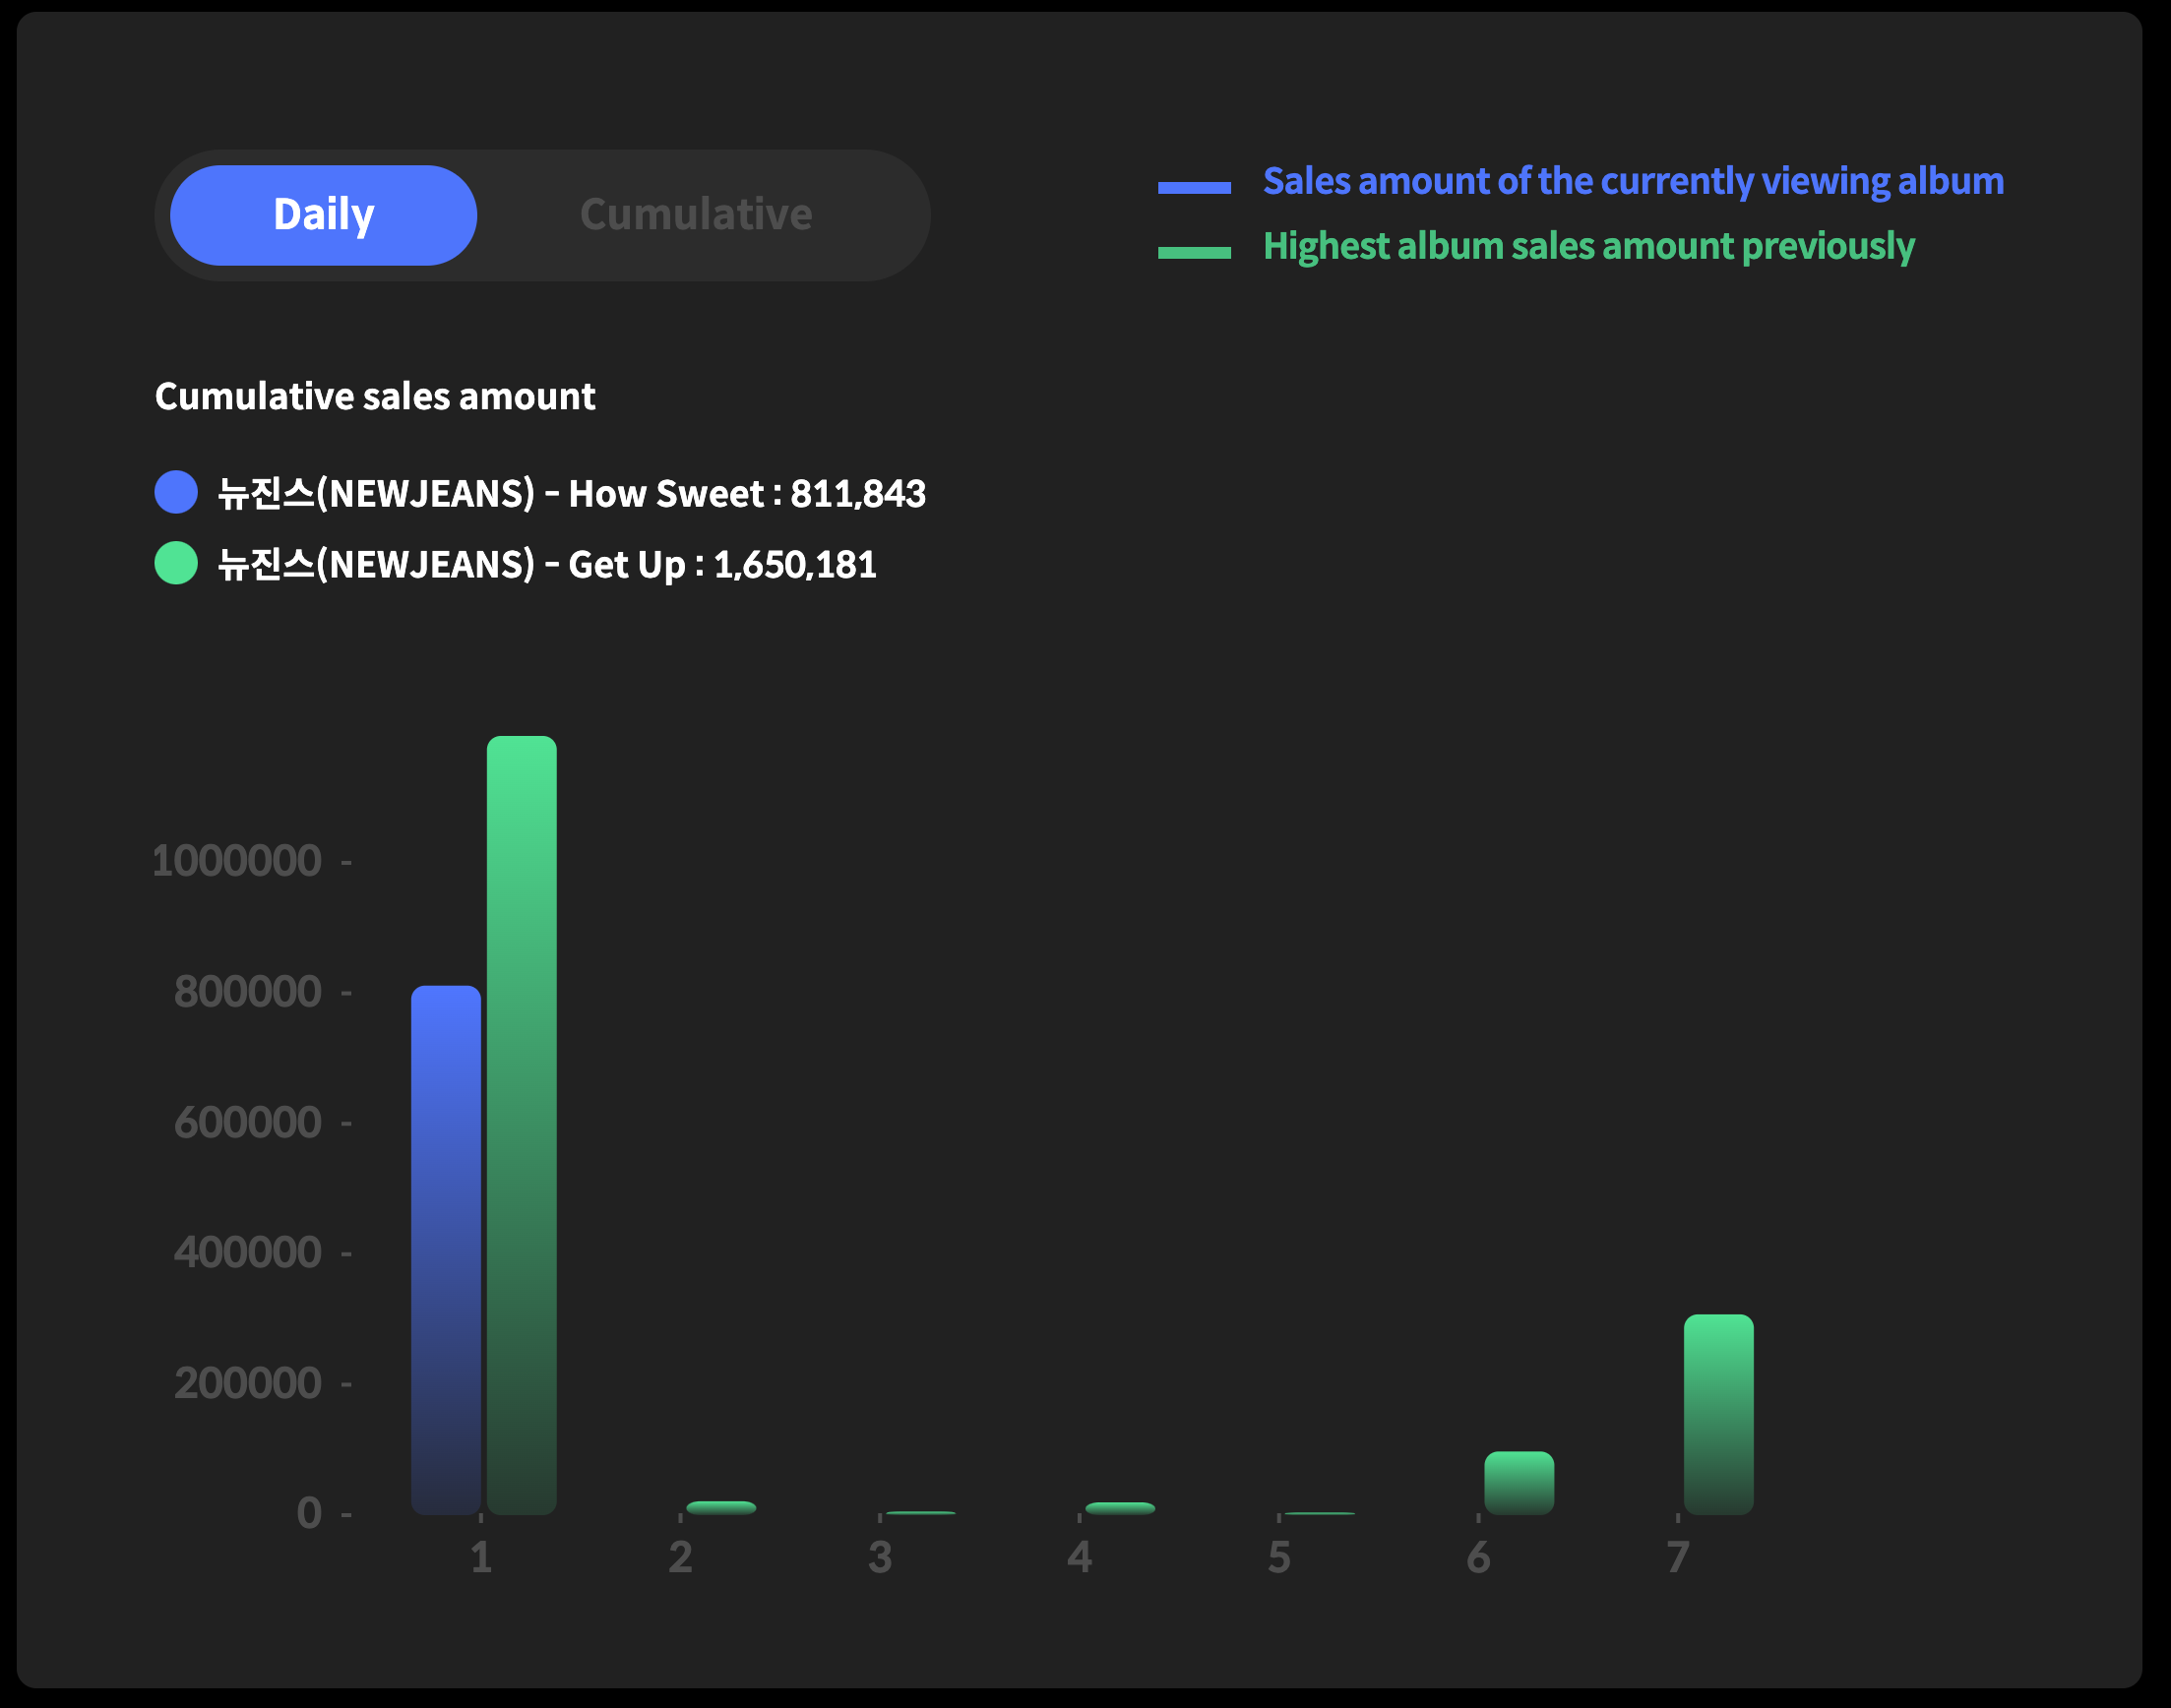
Task: Click the Get Up 1,650,181 sales label
Action: coord(547,565)
